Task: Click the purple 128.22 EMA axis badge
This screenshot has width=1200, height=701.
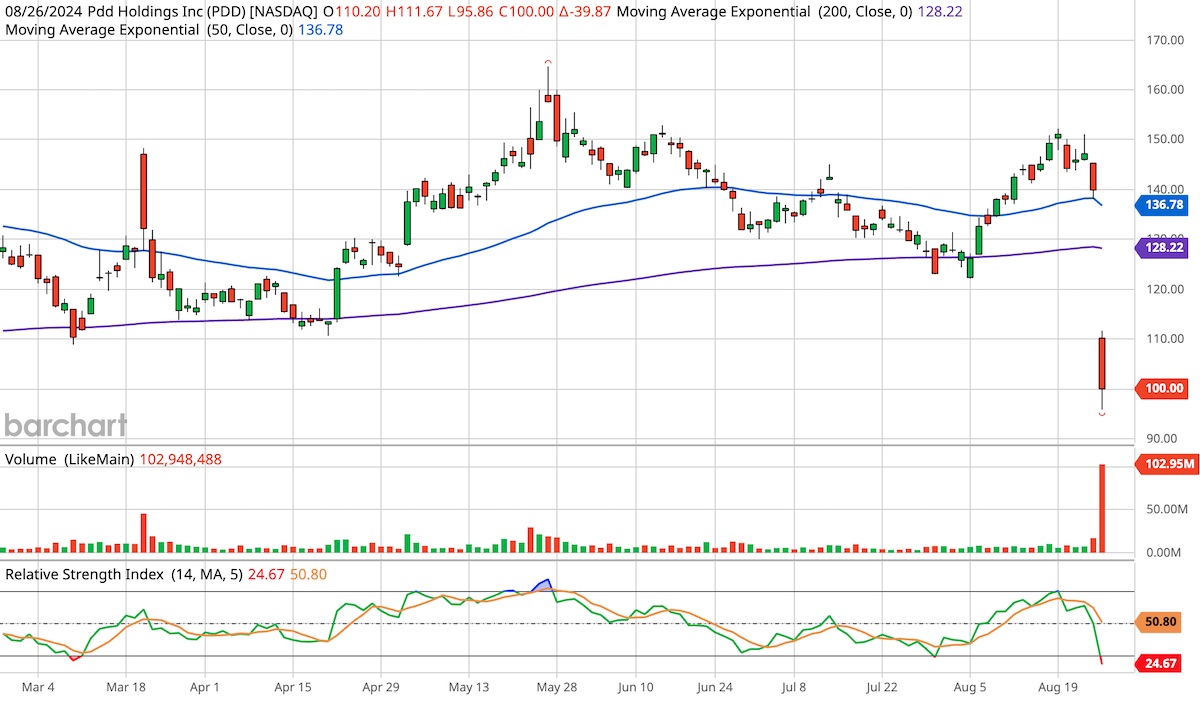Action: click(x=1163, y=247)
